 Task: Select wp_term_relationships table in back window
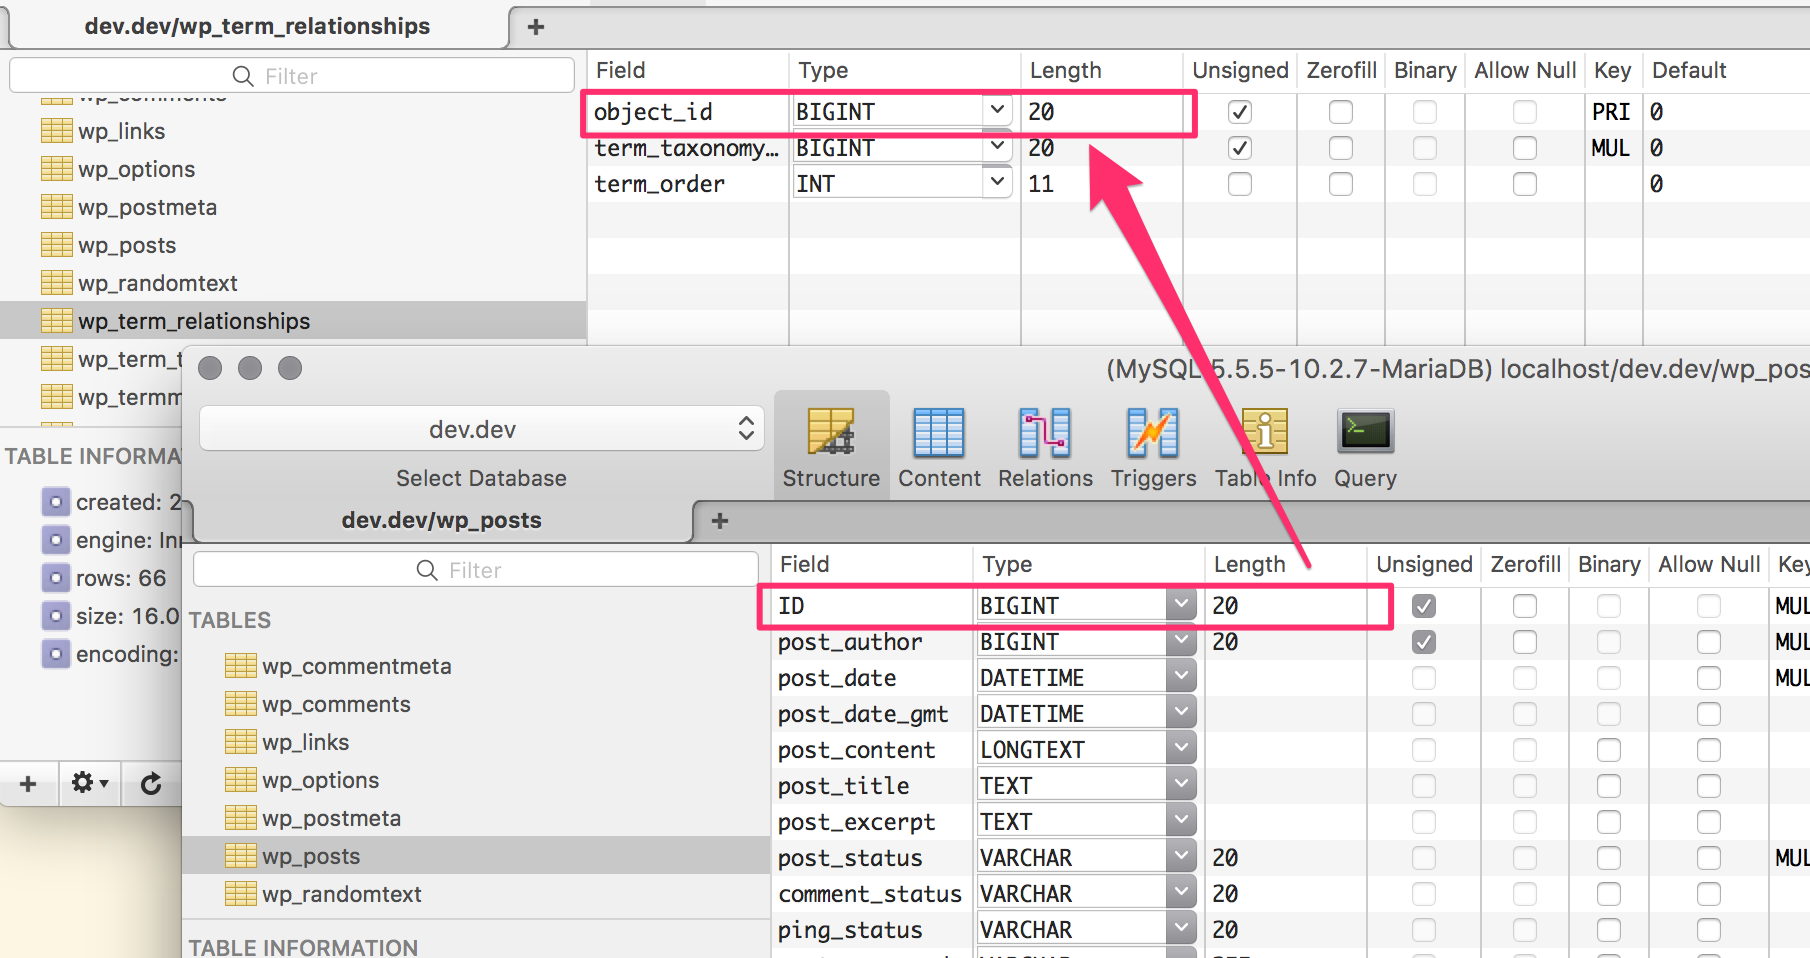click(x=293, y=321)
